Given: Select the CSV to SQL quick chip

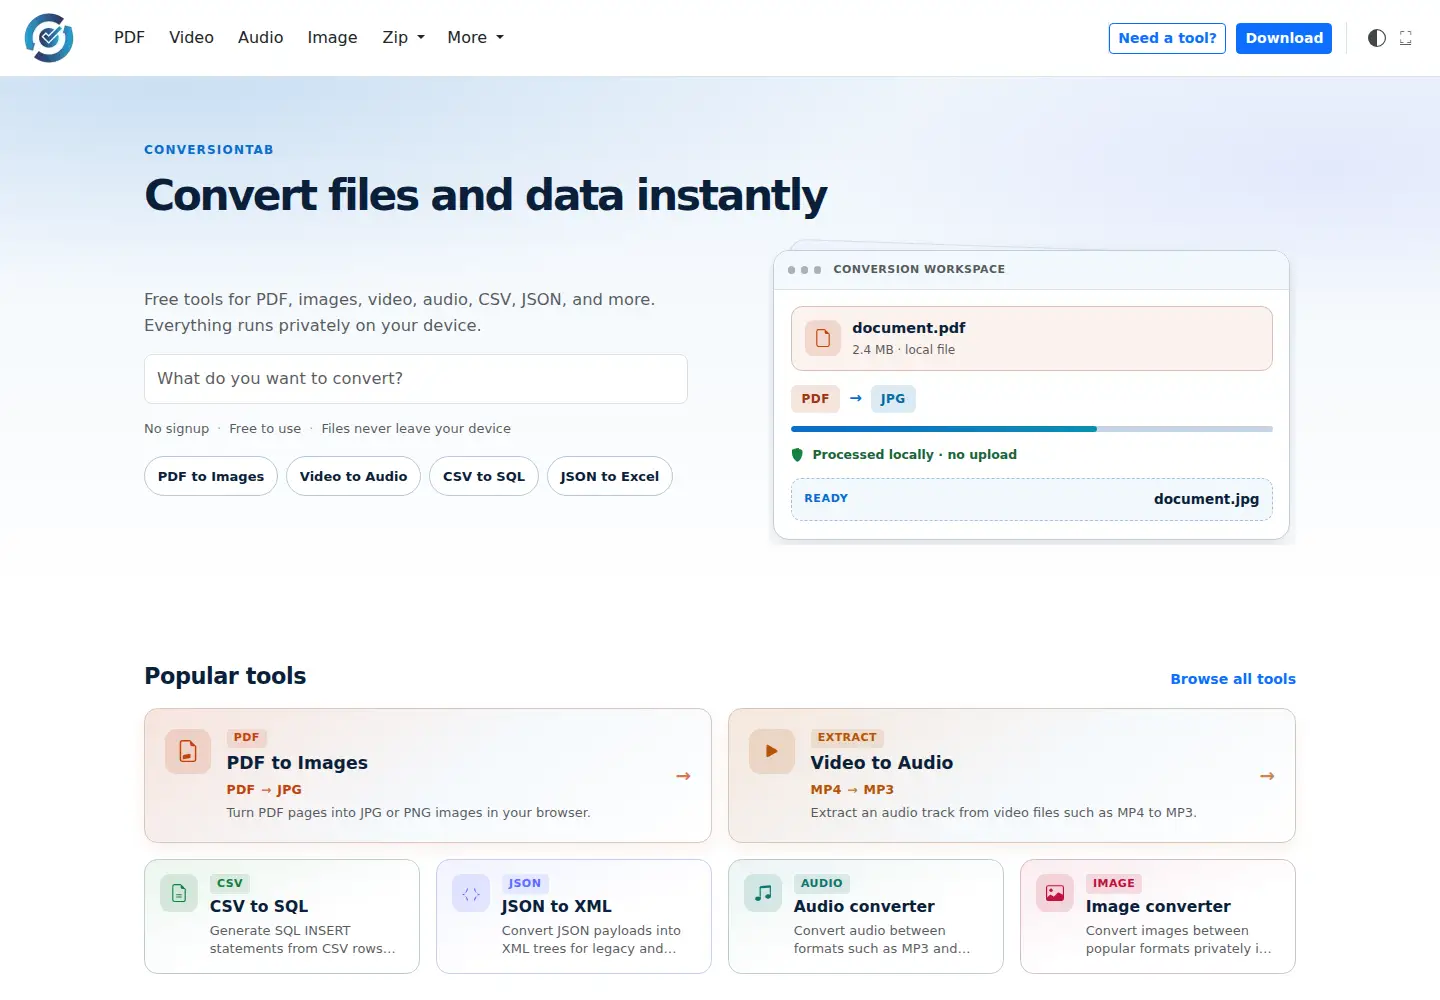Looking at the screenshot, I should point(484,476).
